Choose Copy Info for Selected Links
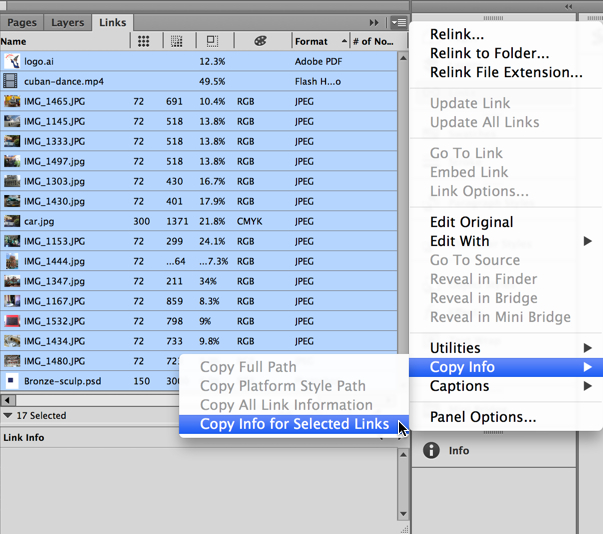The height and width of the screenshot is (534, 603). 295,424
